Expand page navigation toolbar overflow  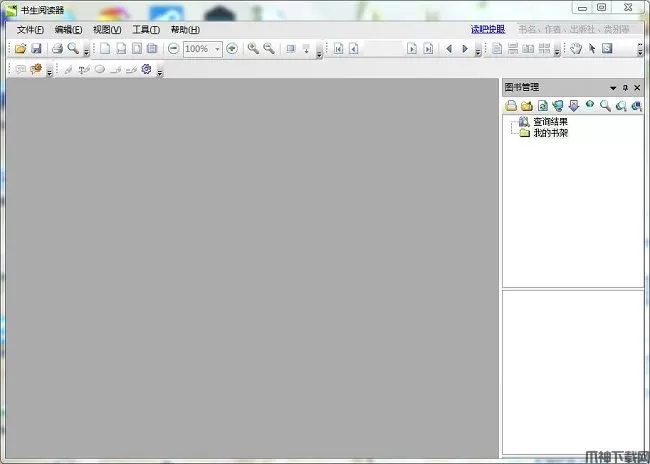pos(478,51)
